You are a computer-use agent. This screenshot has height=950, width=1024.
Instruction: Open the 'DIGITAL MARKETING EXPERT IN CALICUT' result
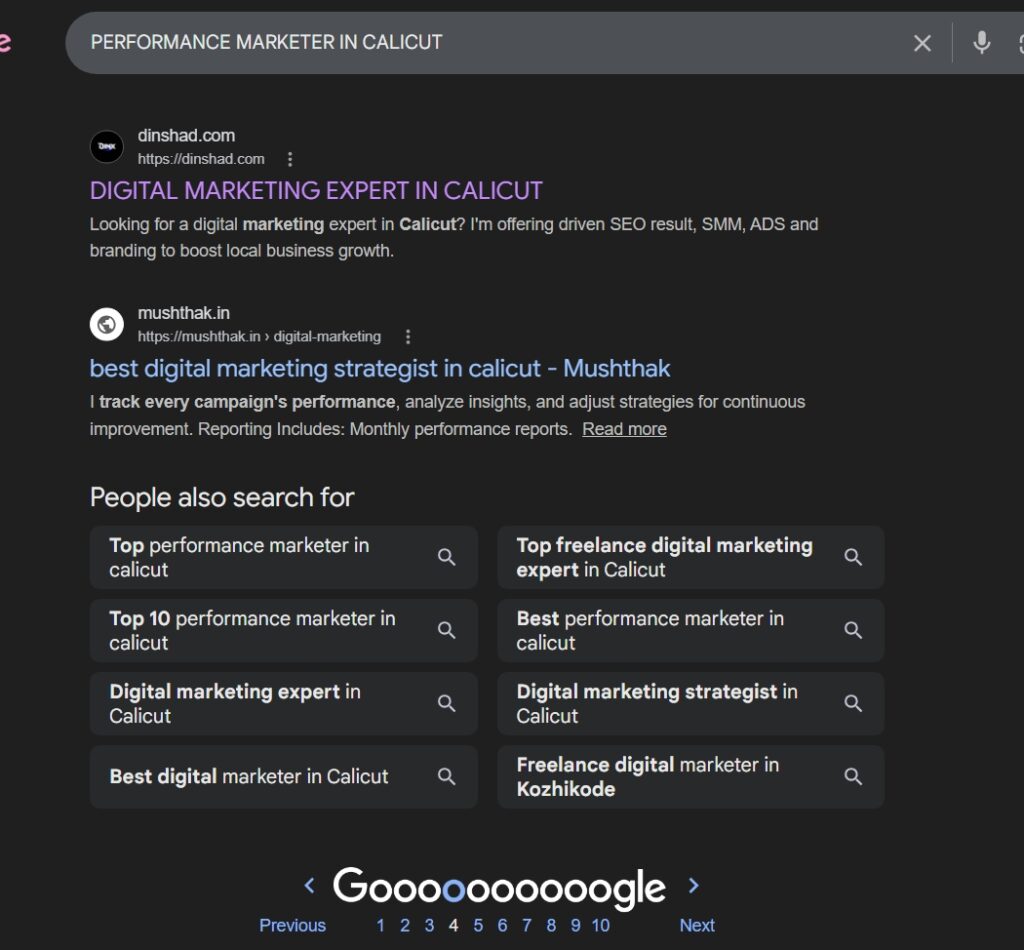pos(316,190)
